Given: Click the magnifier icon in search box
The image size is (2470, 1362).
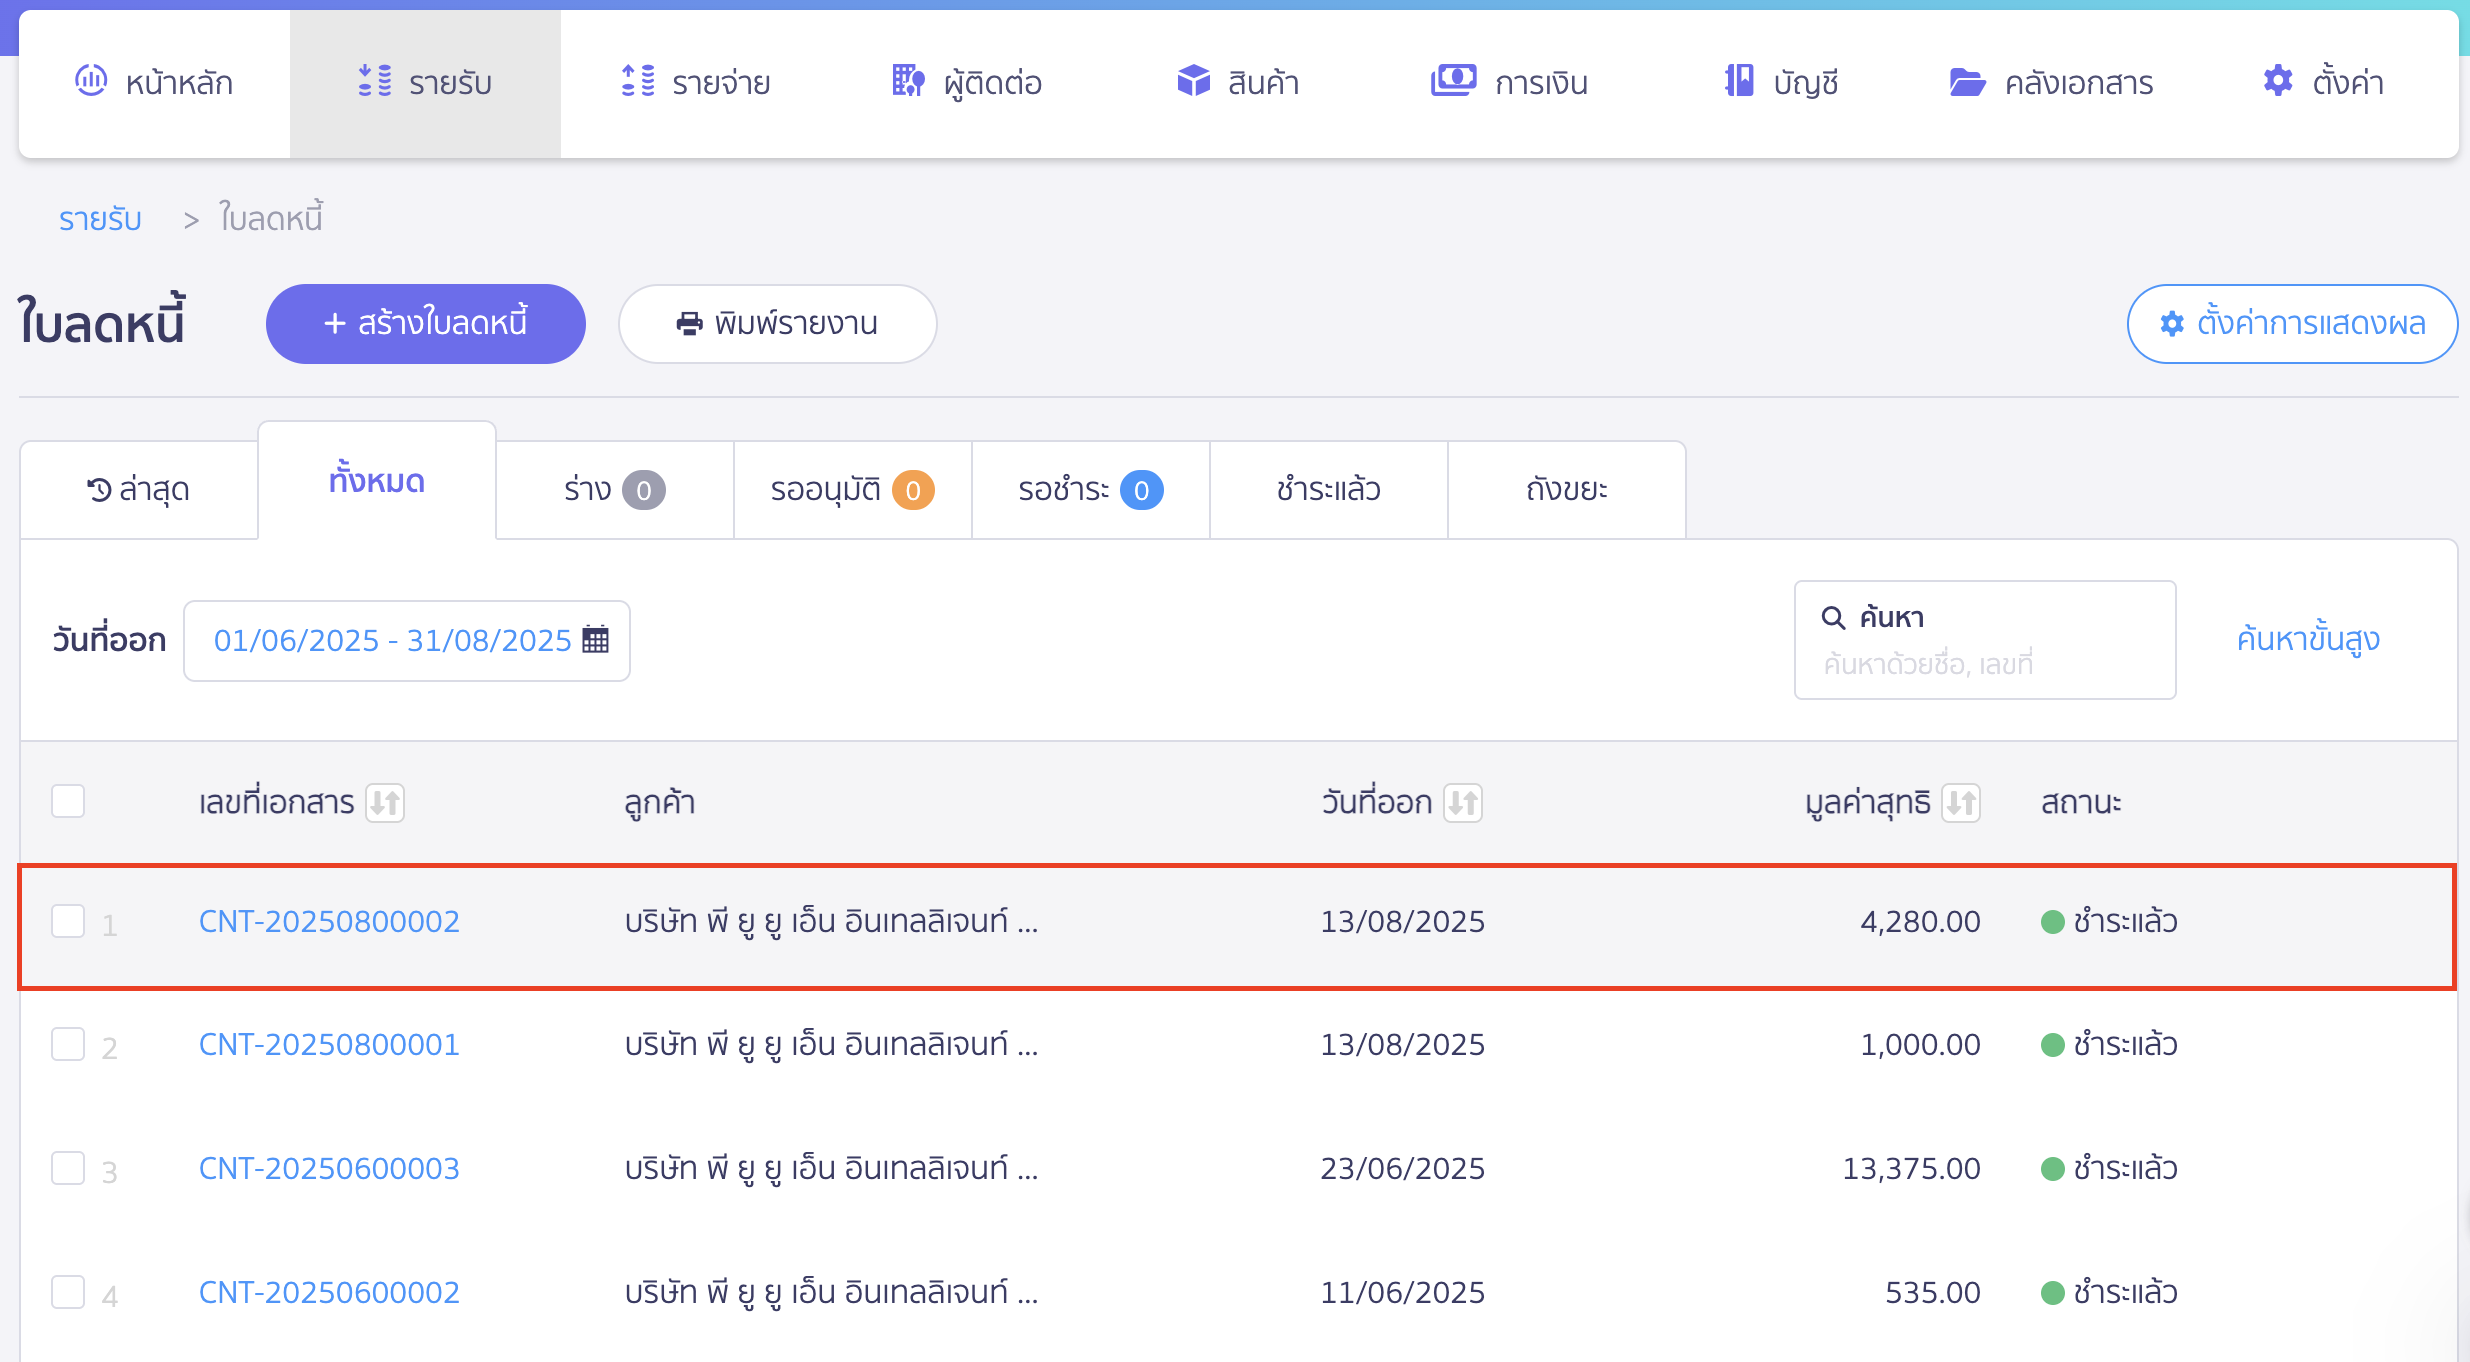Looking at the screenshot, I should click(1833, 618).
